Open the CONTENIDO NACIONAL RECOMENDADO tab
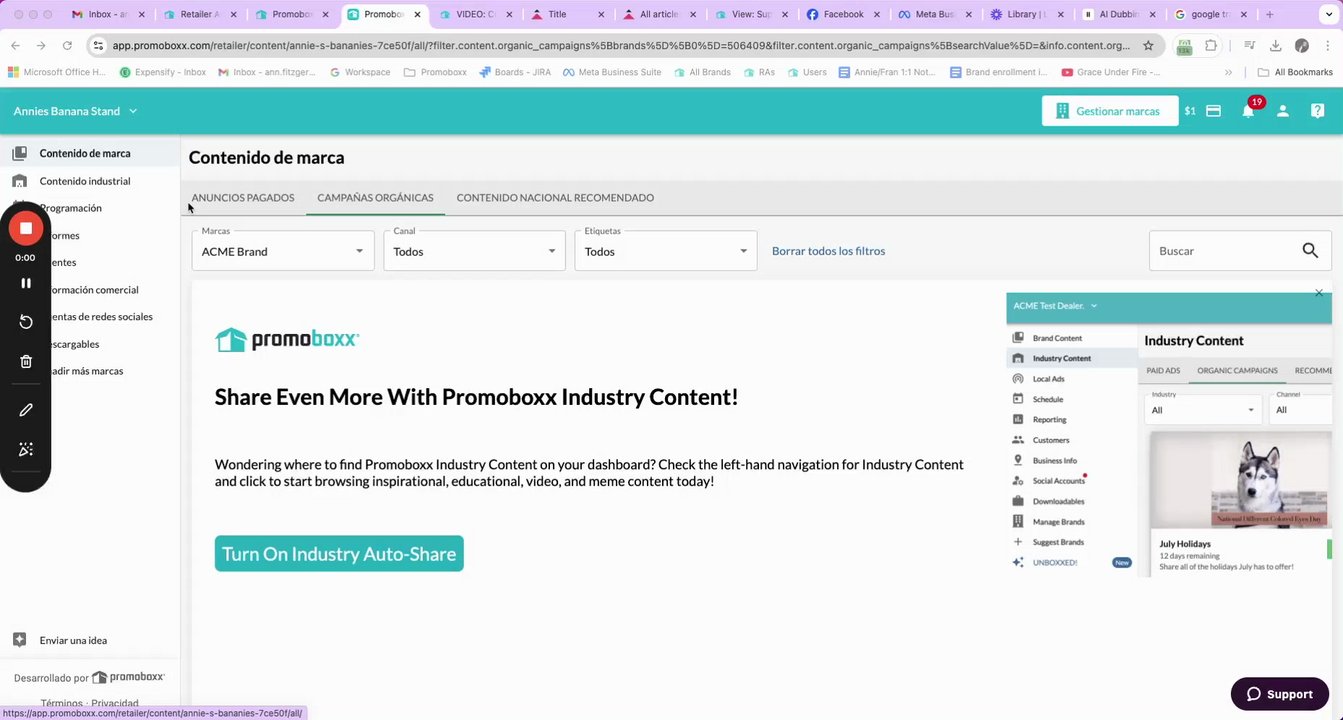Viewport: 1343px width, 720px height. coord(555,198)
